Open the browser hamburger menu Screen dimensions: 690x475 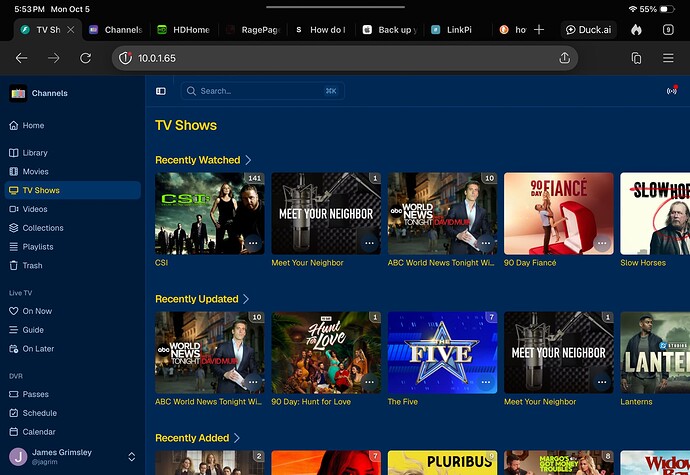(668, 58)
